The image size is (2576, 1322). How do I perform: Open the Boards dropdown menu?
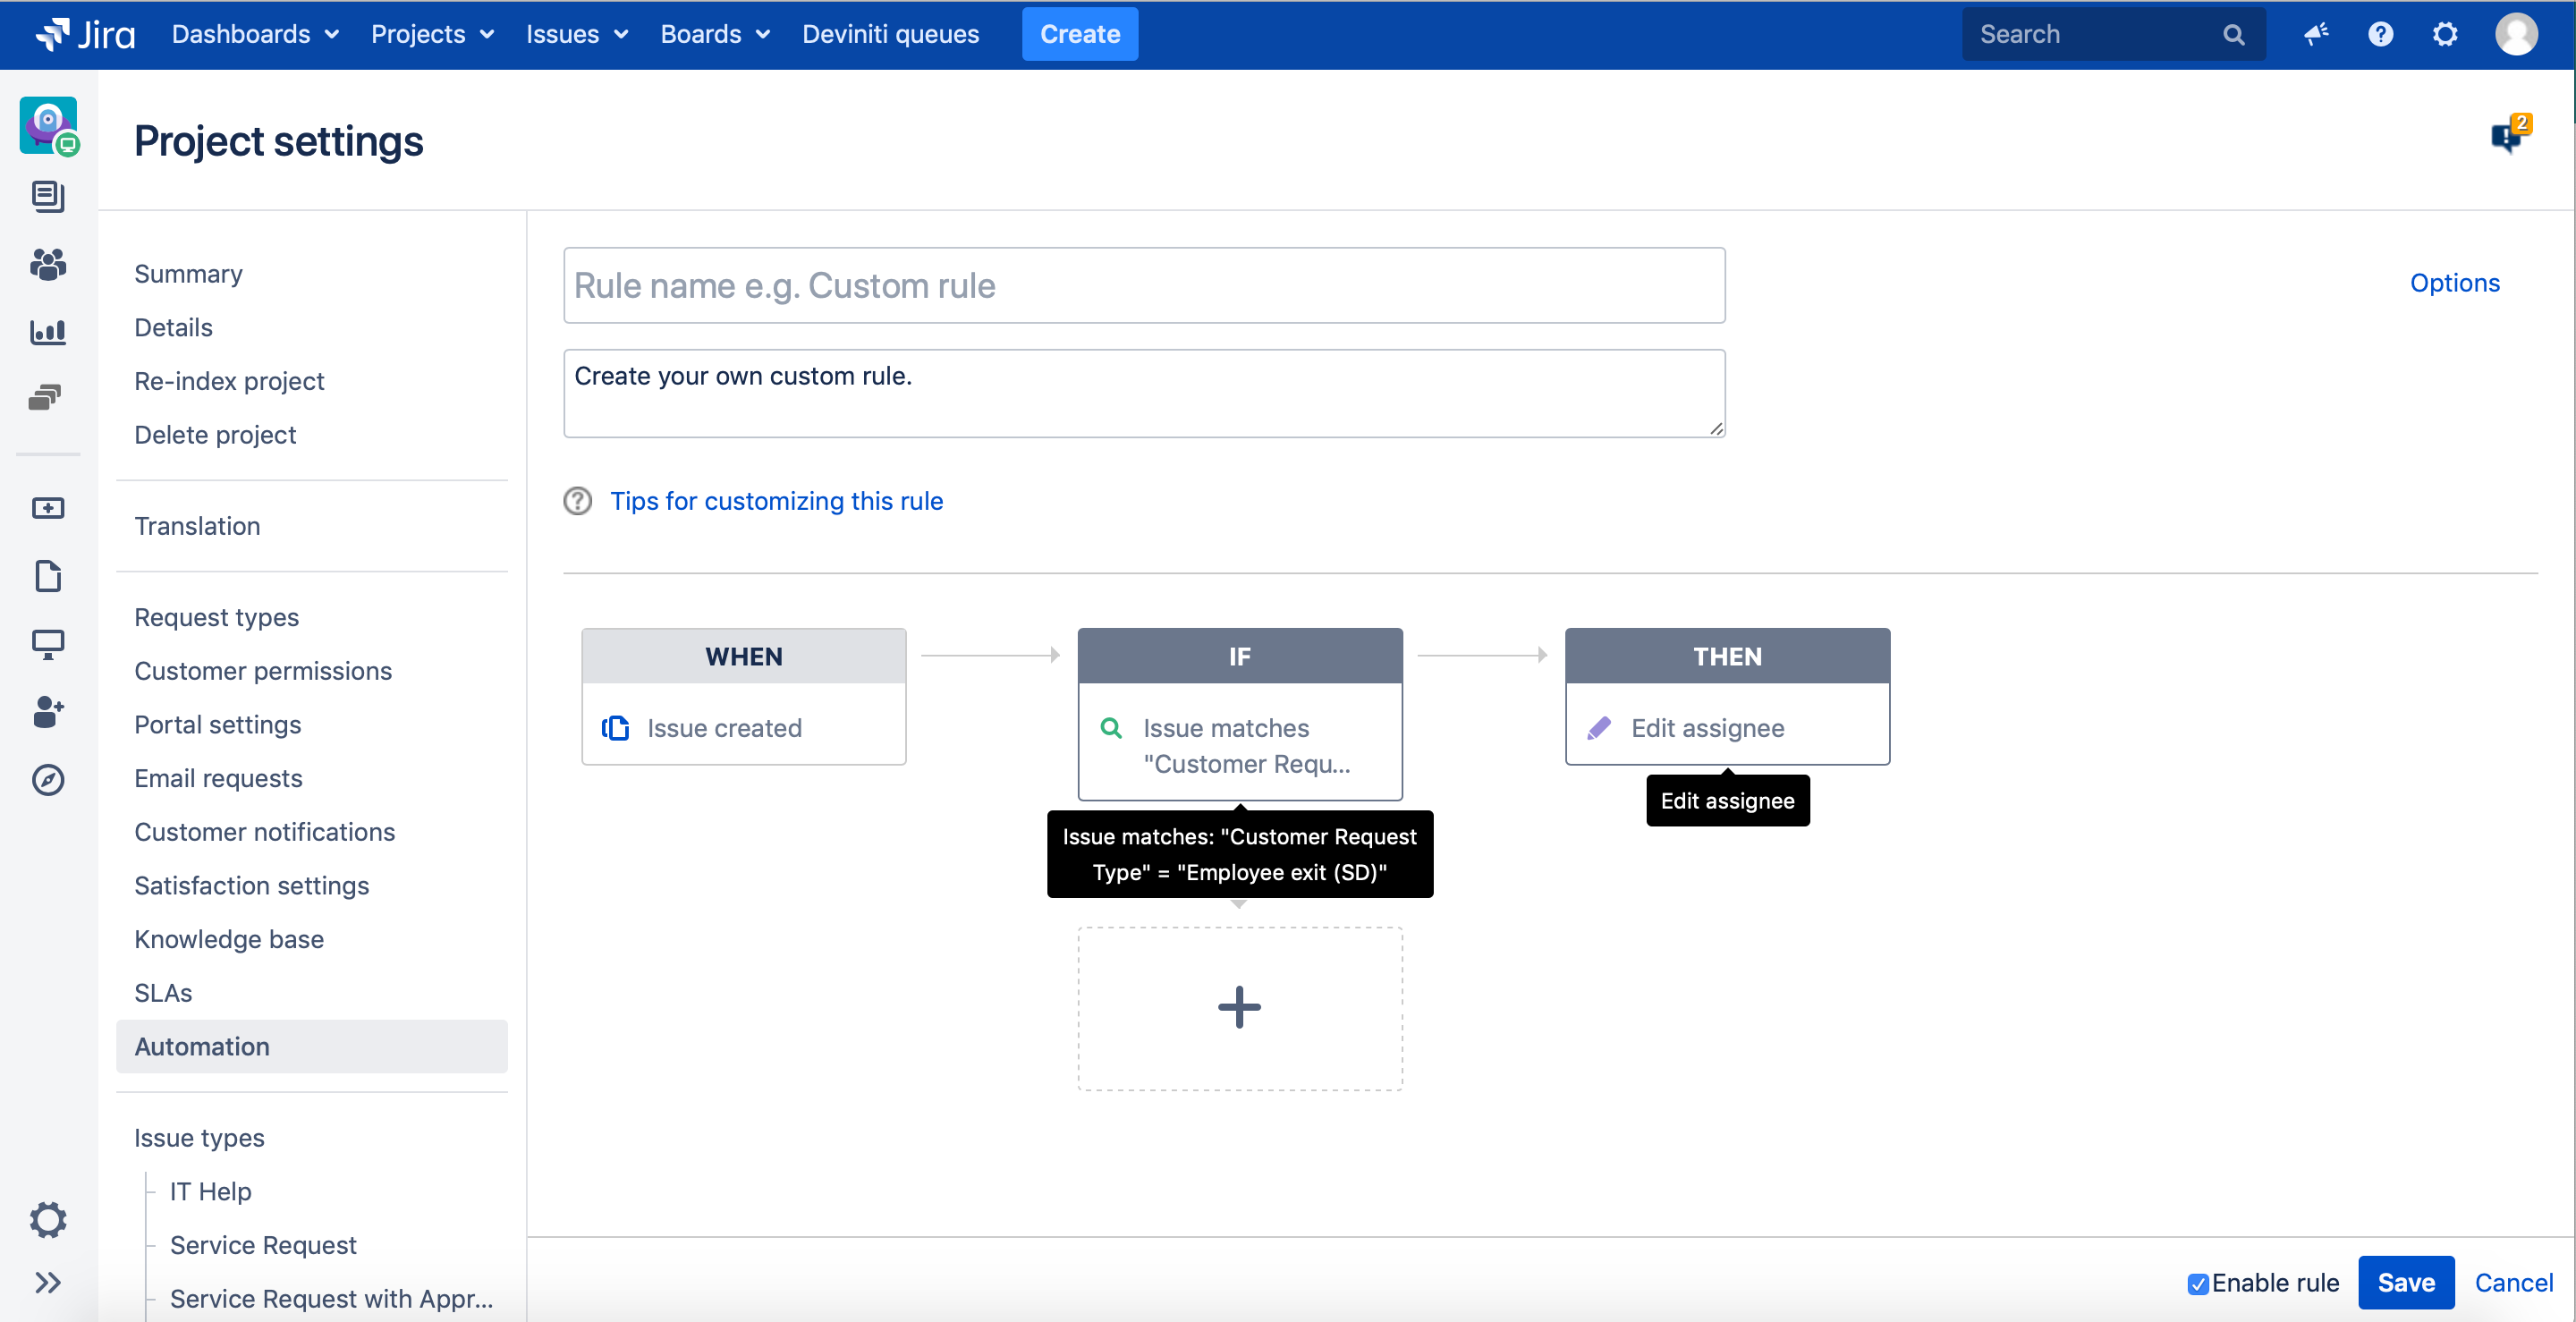[x=715, y=34]
